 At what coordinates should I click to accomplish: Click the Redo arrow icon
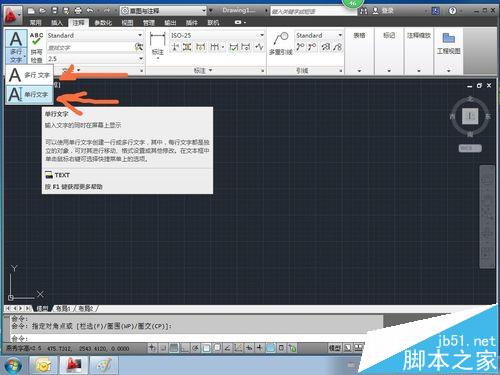coord(107,11)
